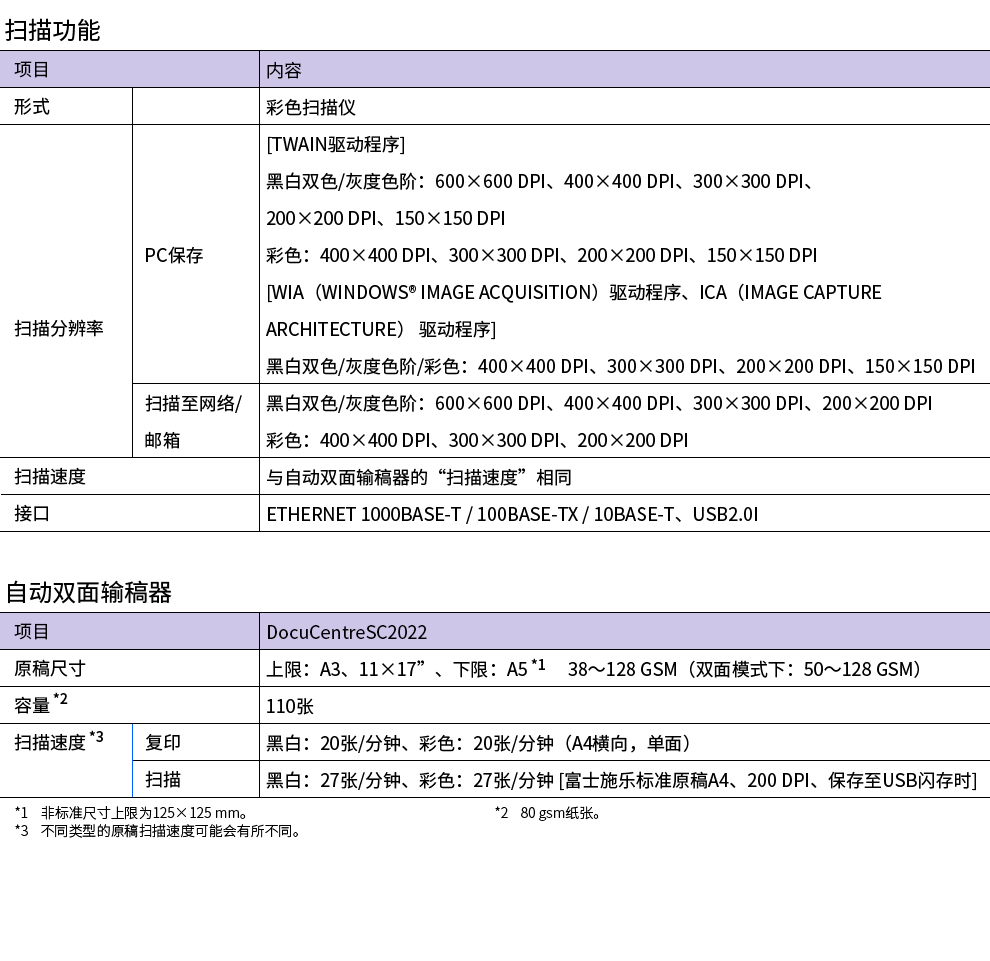
Task: Select the DocuCentreSC2022 column header
Action: (x=347, y=632)
